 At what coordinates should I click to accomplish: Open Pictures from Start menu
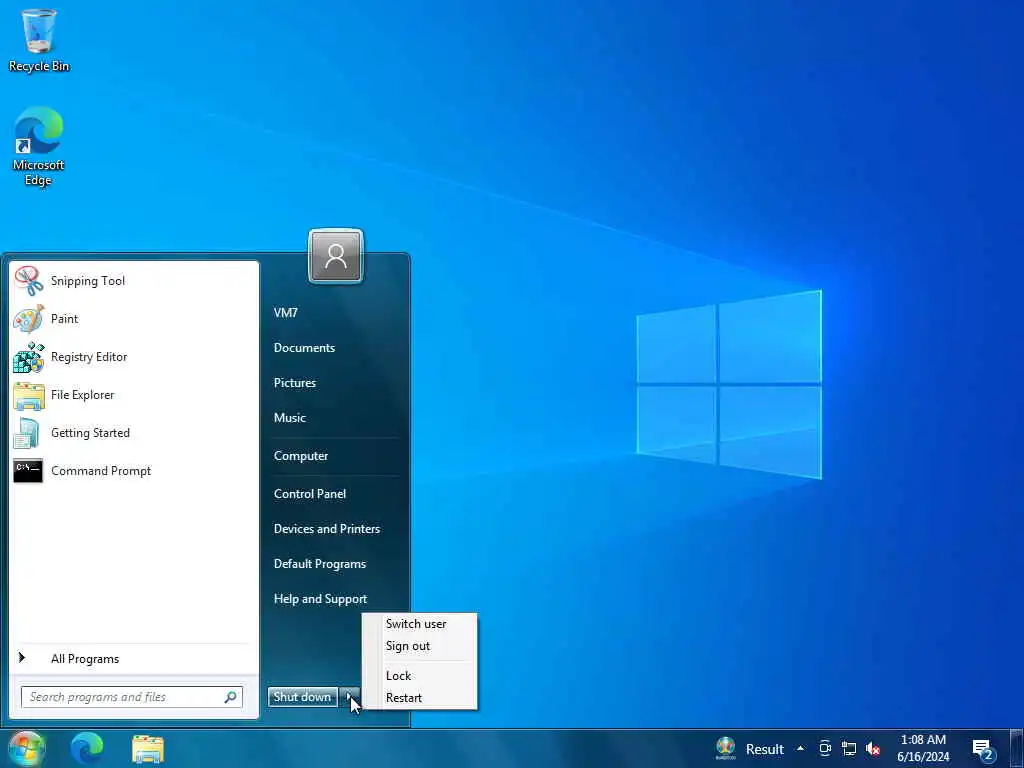tap(295, 383)
